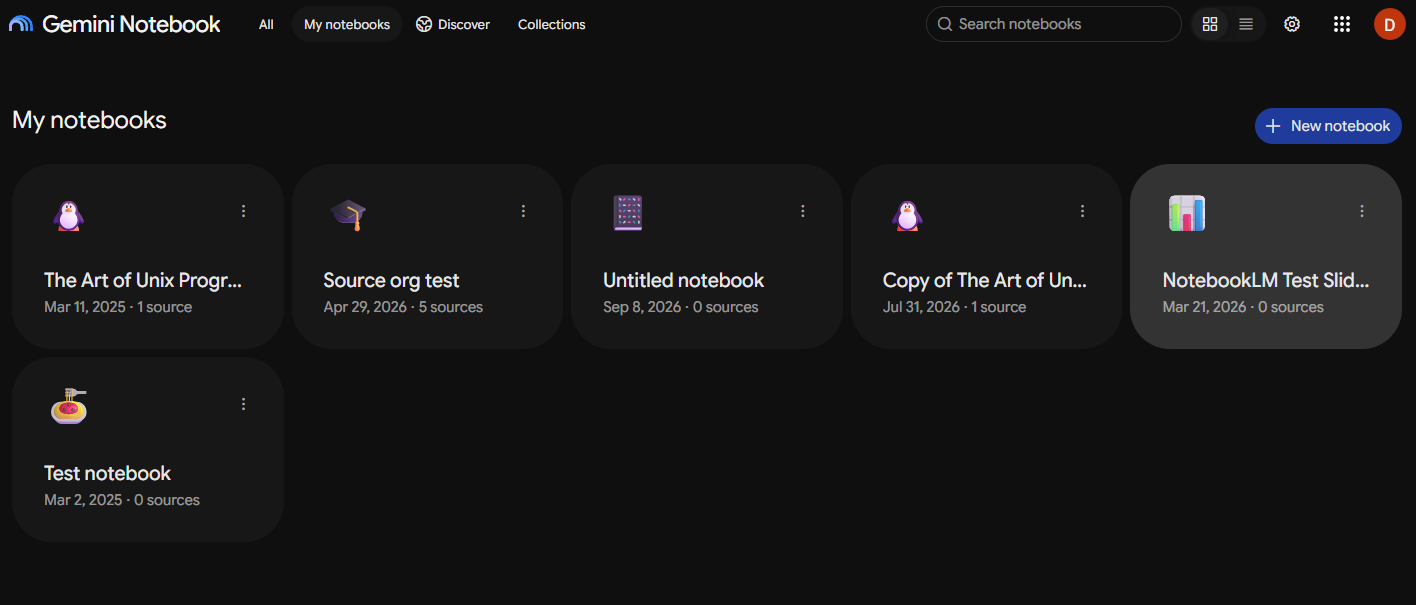Screen dimensions: 1416x605
Task: Click the Search notebooks field
Action: [1054, 24]
